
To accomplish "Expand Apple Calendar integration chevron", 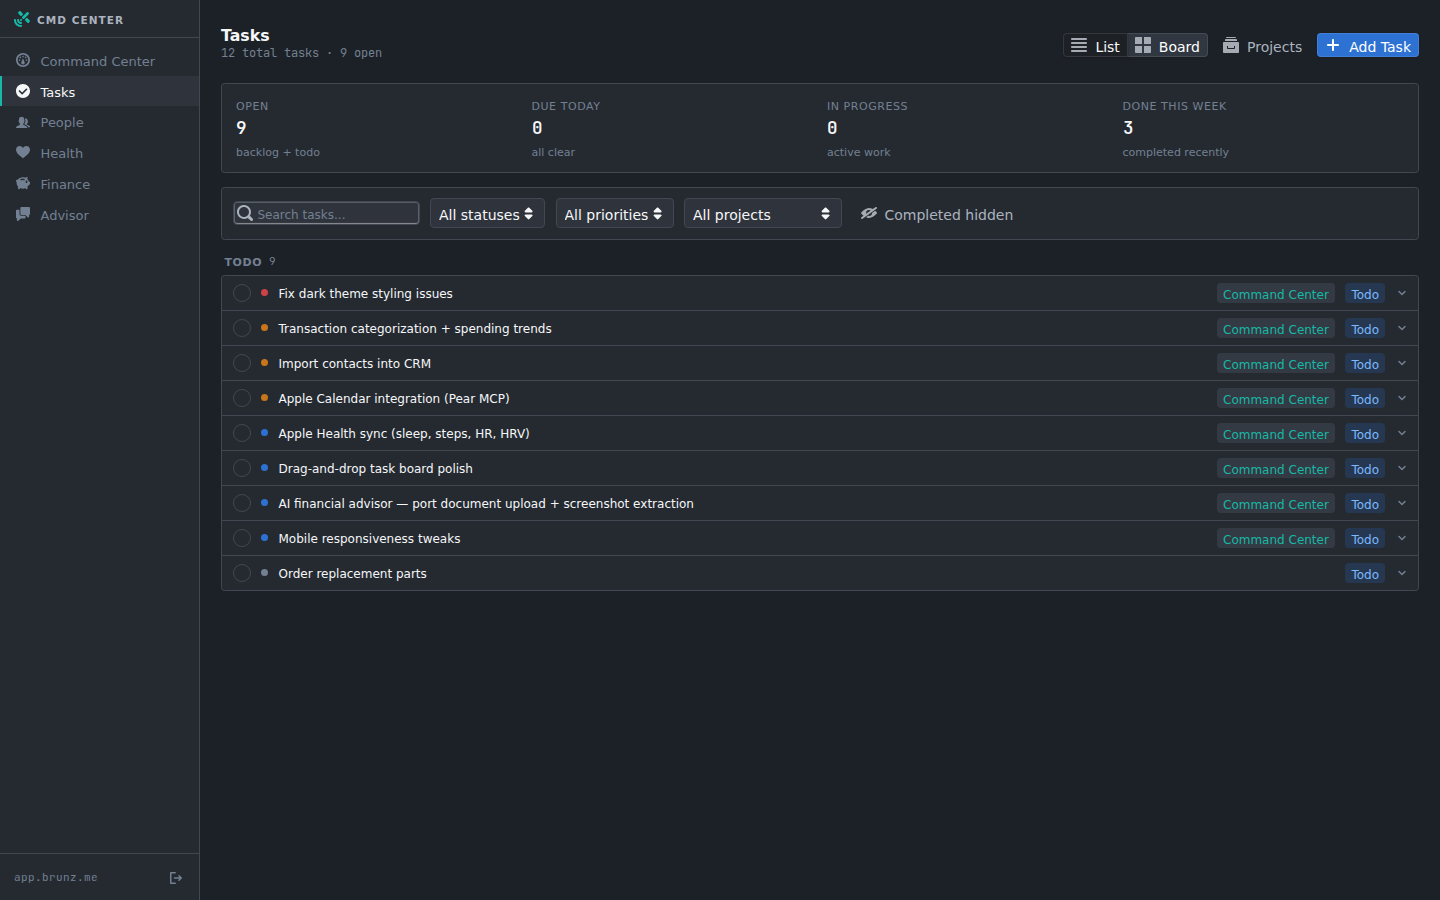I will pyautogui.click(x=1402, y=398).
